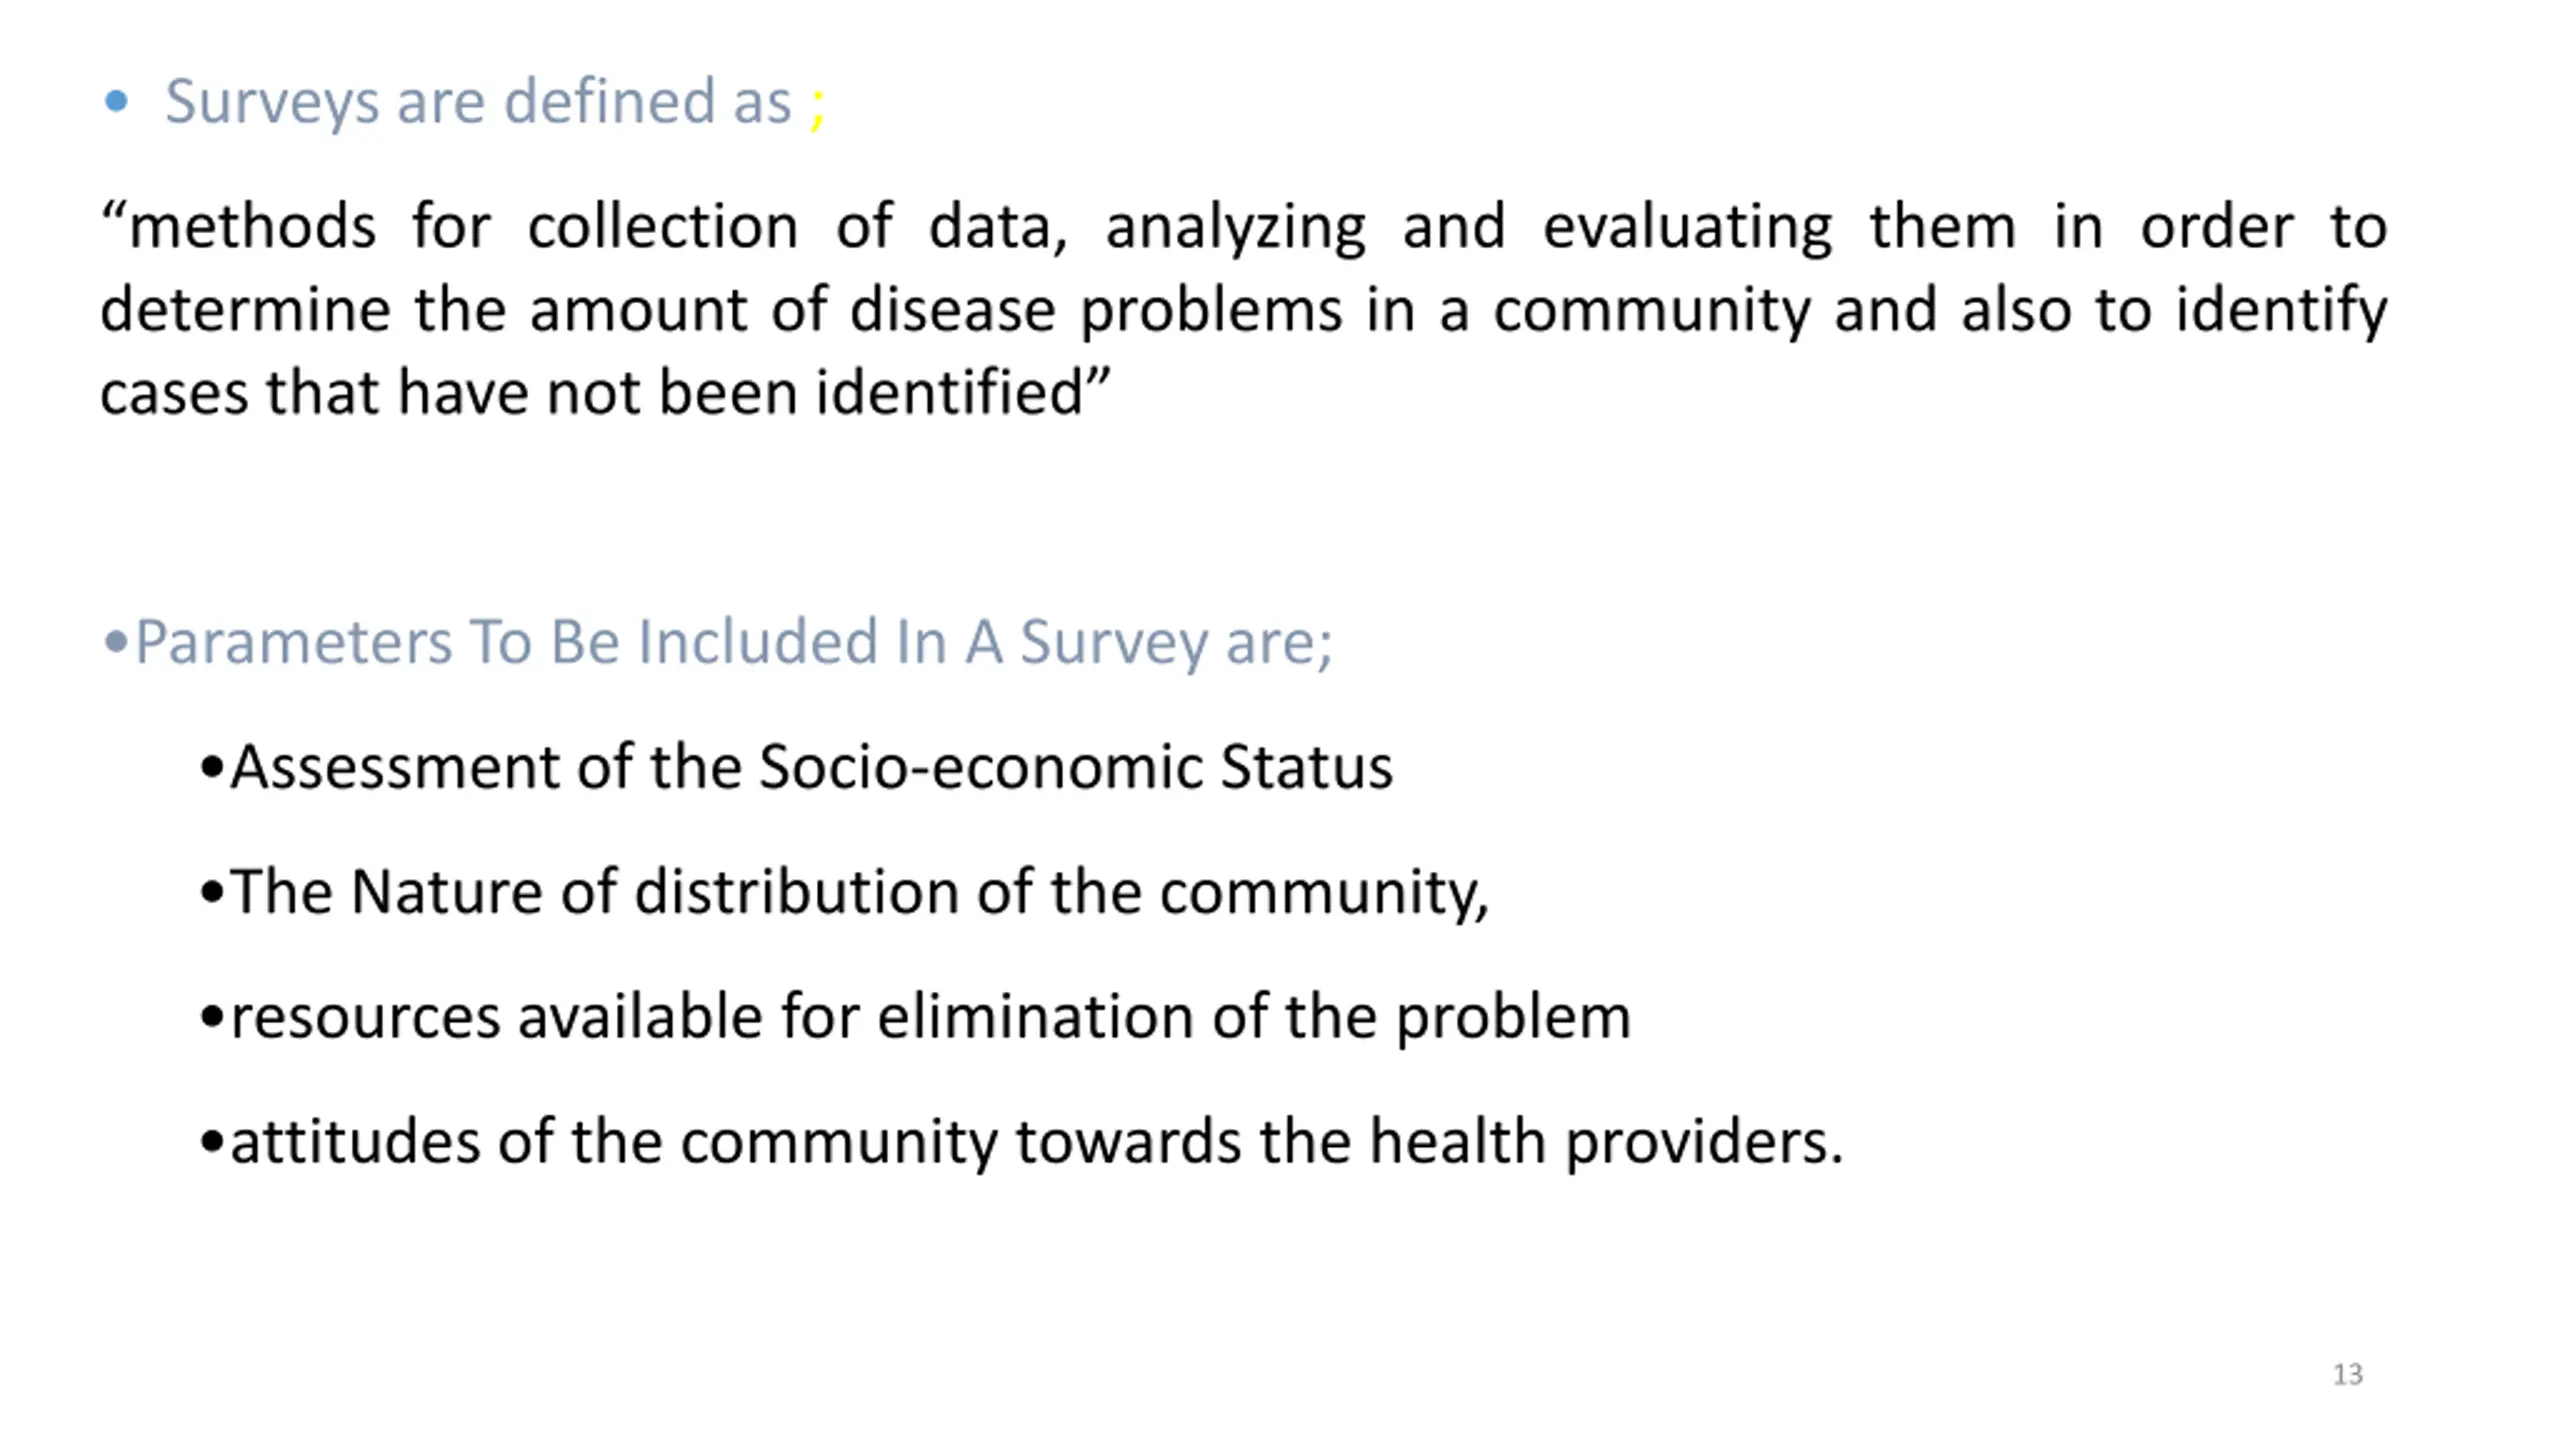2560x1440 pixels.
Task: Click the word 'analyzing' in the definition
Action: click(1235, 229)
